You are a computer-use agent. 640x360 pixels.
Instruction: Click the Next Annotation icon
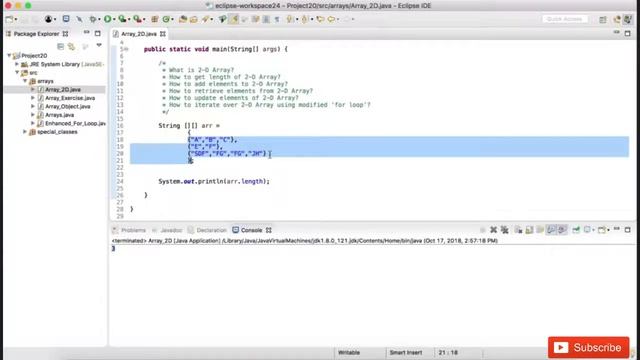coord(289,19)
